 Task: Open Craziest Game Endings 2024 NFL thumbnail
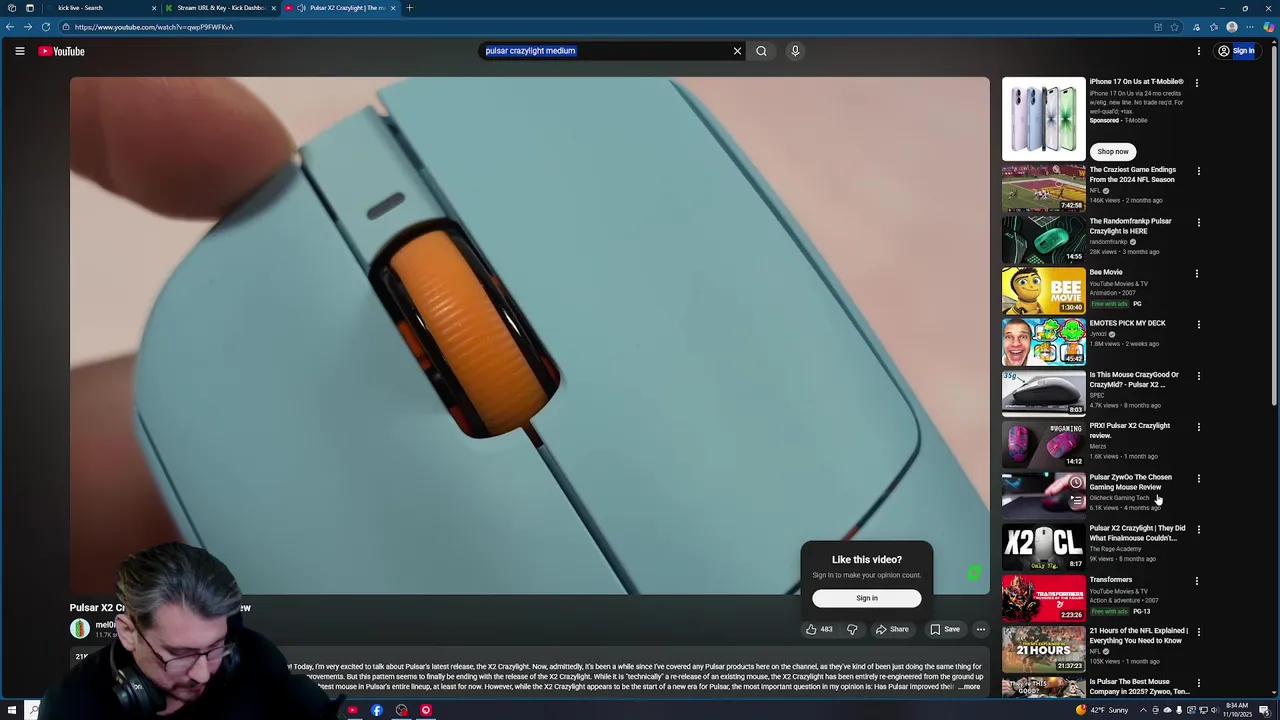pos(1043,188)
